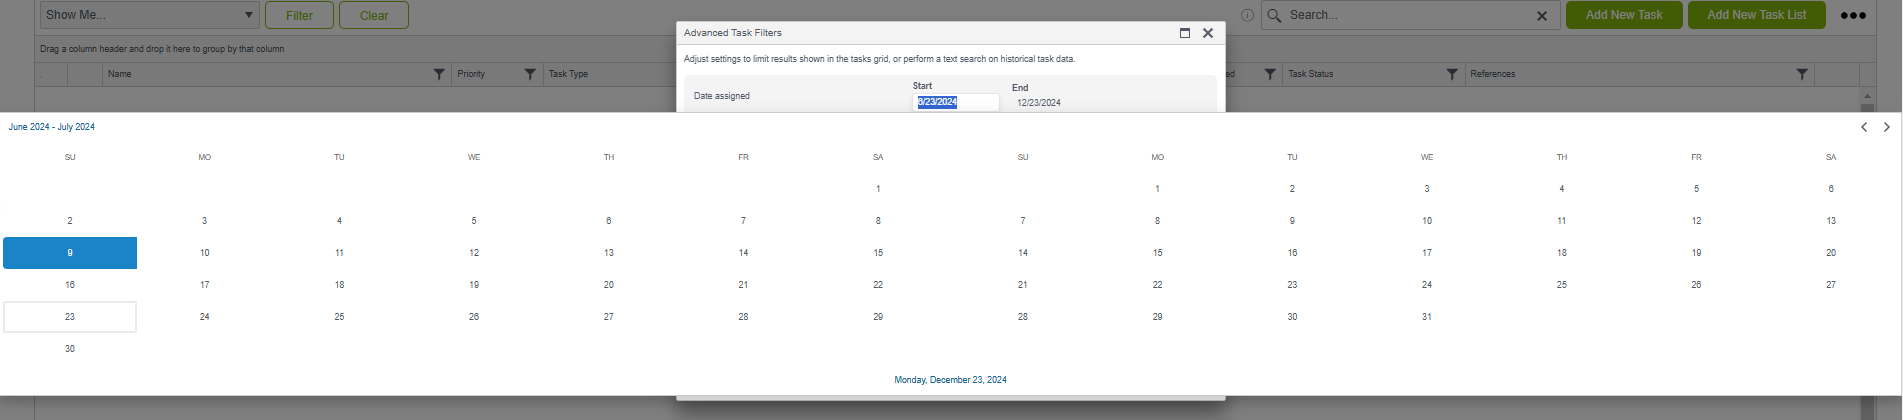
Task: Go to the next calendar month
Action: click(x=1886, y=127)
